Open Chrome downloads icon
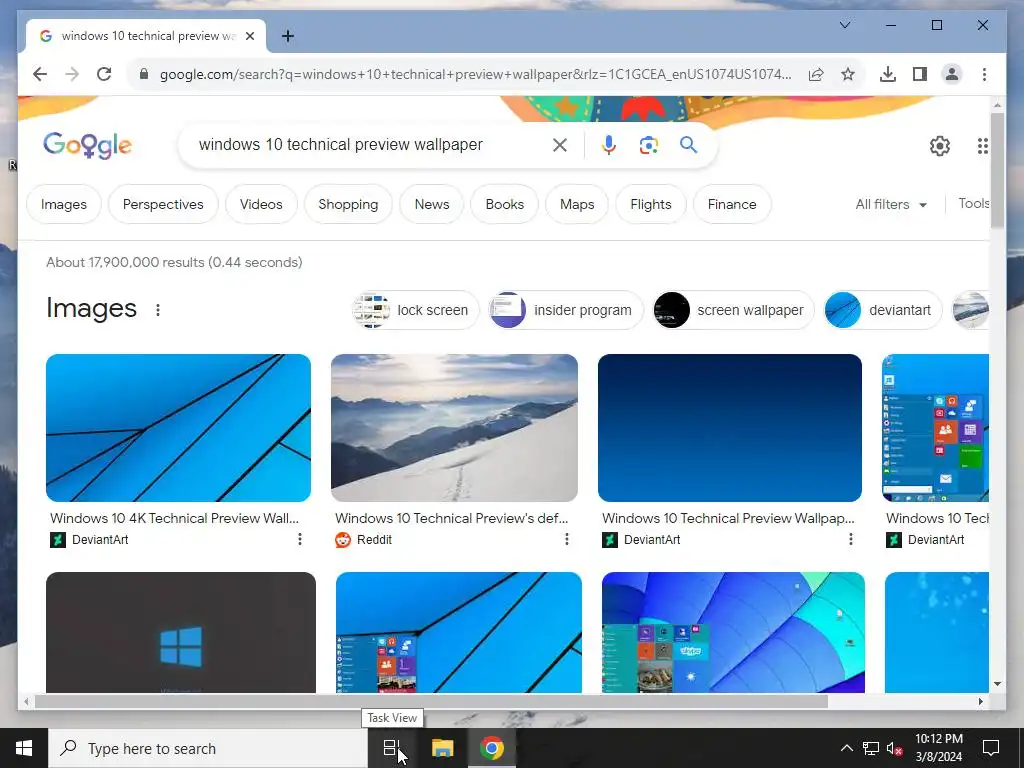 [888, 74]
